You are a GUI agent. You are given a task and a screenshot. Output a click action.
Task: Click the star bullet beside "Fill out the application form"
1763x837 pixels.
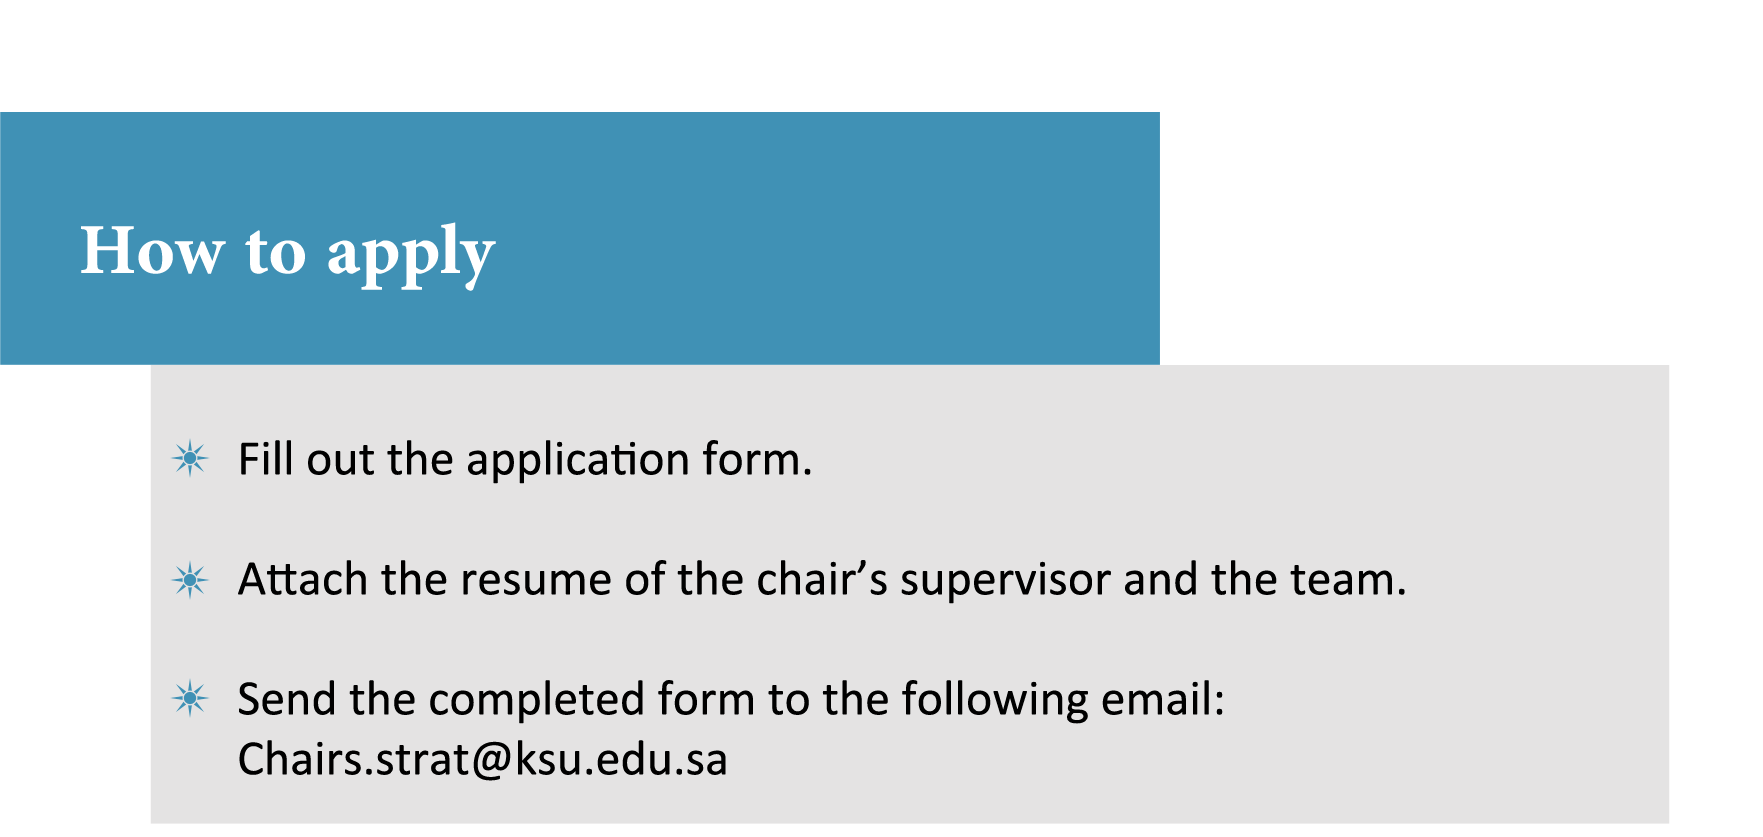[190, 459]
